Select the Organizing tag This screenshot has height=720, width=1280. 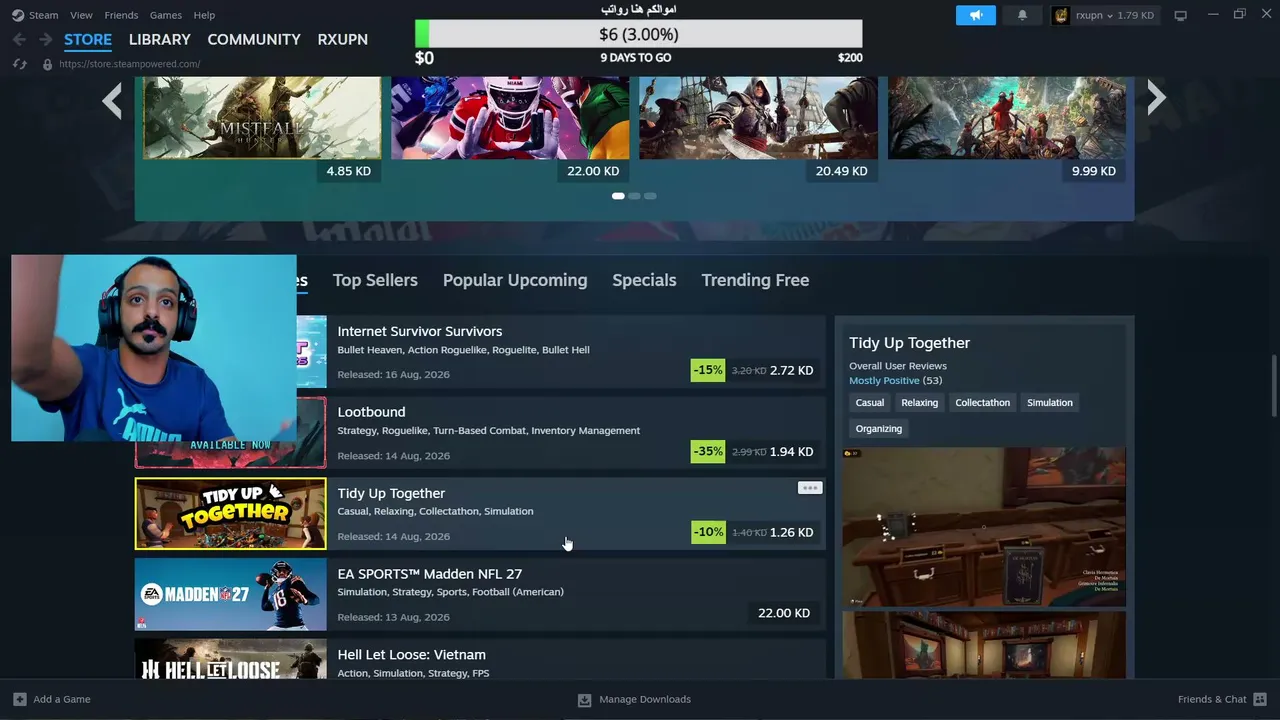tap(879, 429)
